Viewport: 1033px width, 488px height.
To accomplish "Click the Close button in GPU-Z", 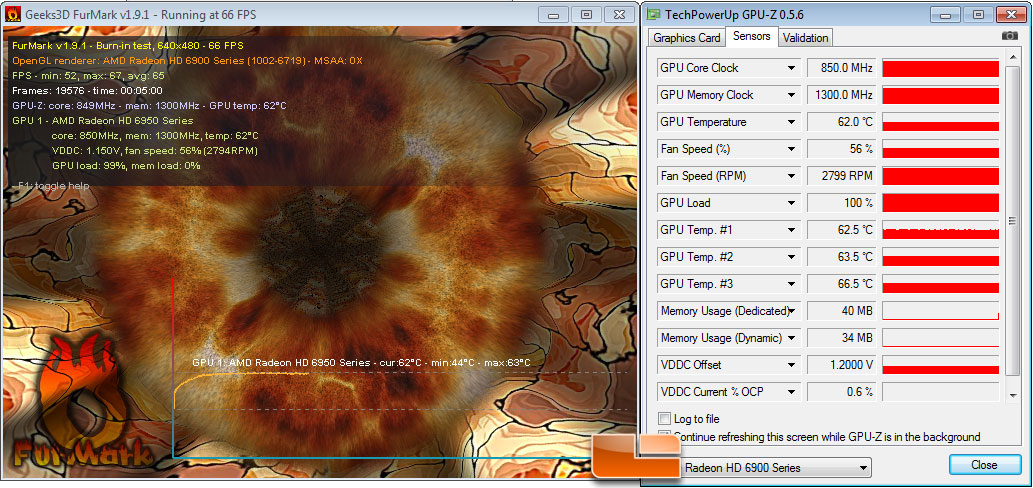I will coord(984,465).
